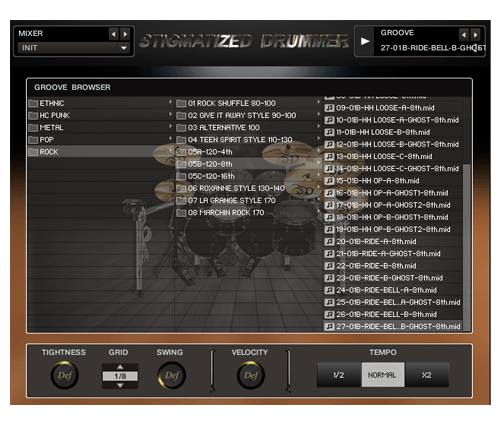Open the HC PUNK folder
The image size is (500, 424).
[101, 115]
